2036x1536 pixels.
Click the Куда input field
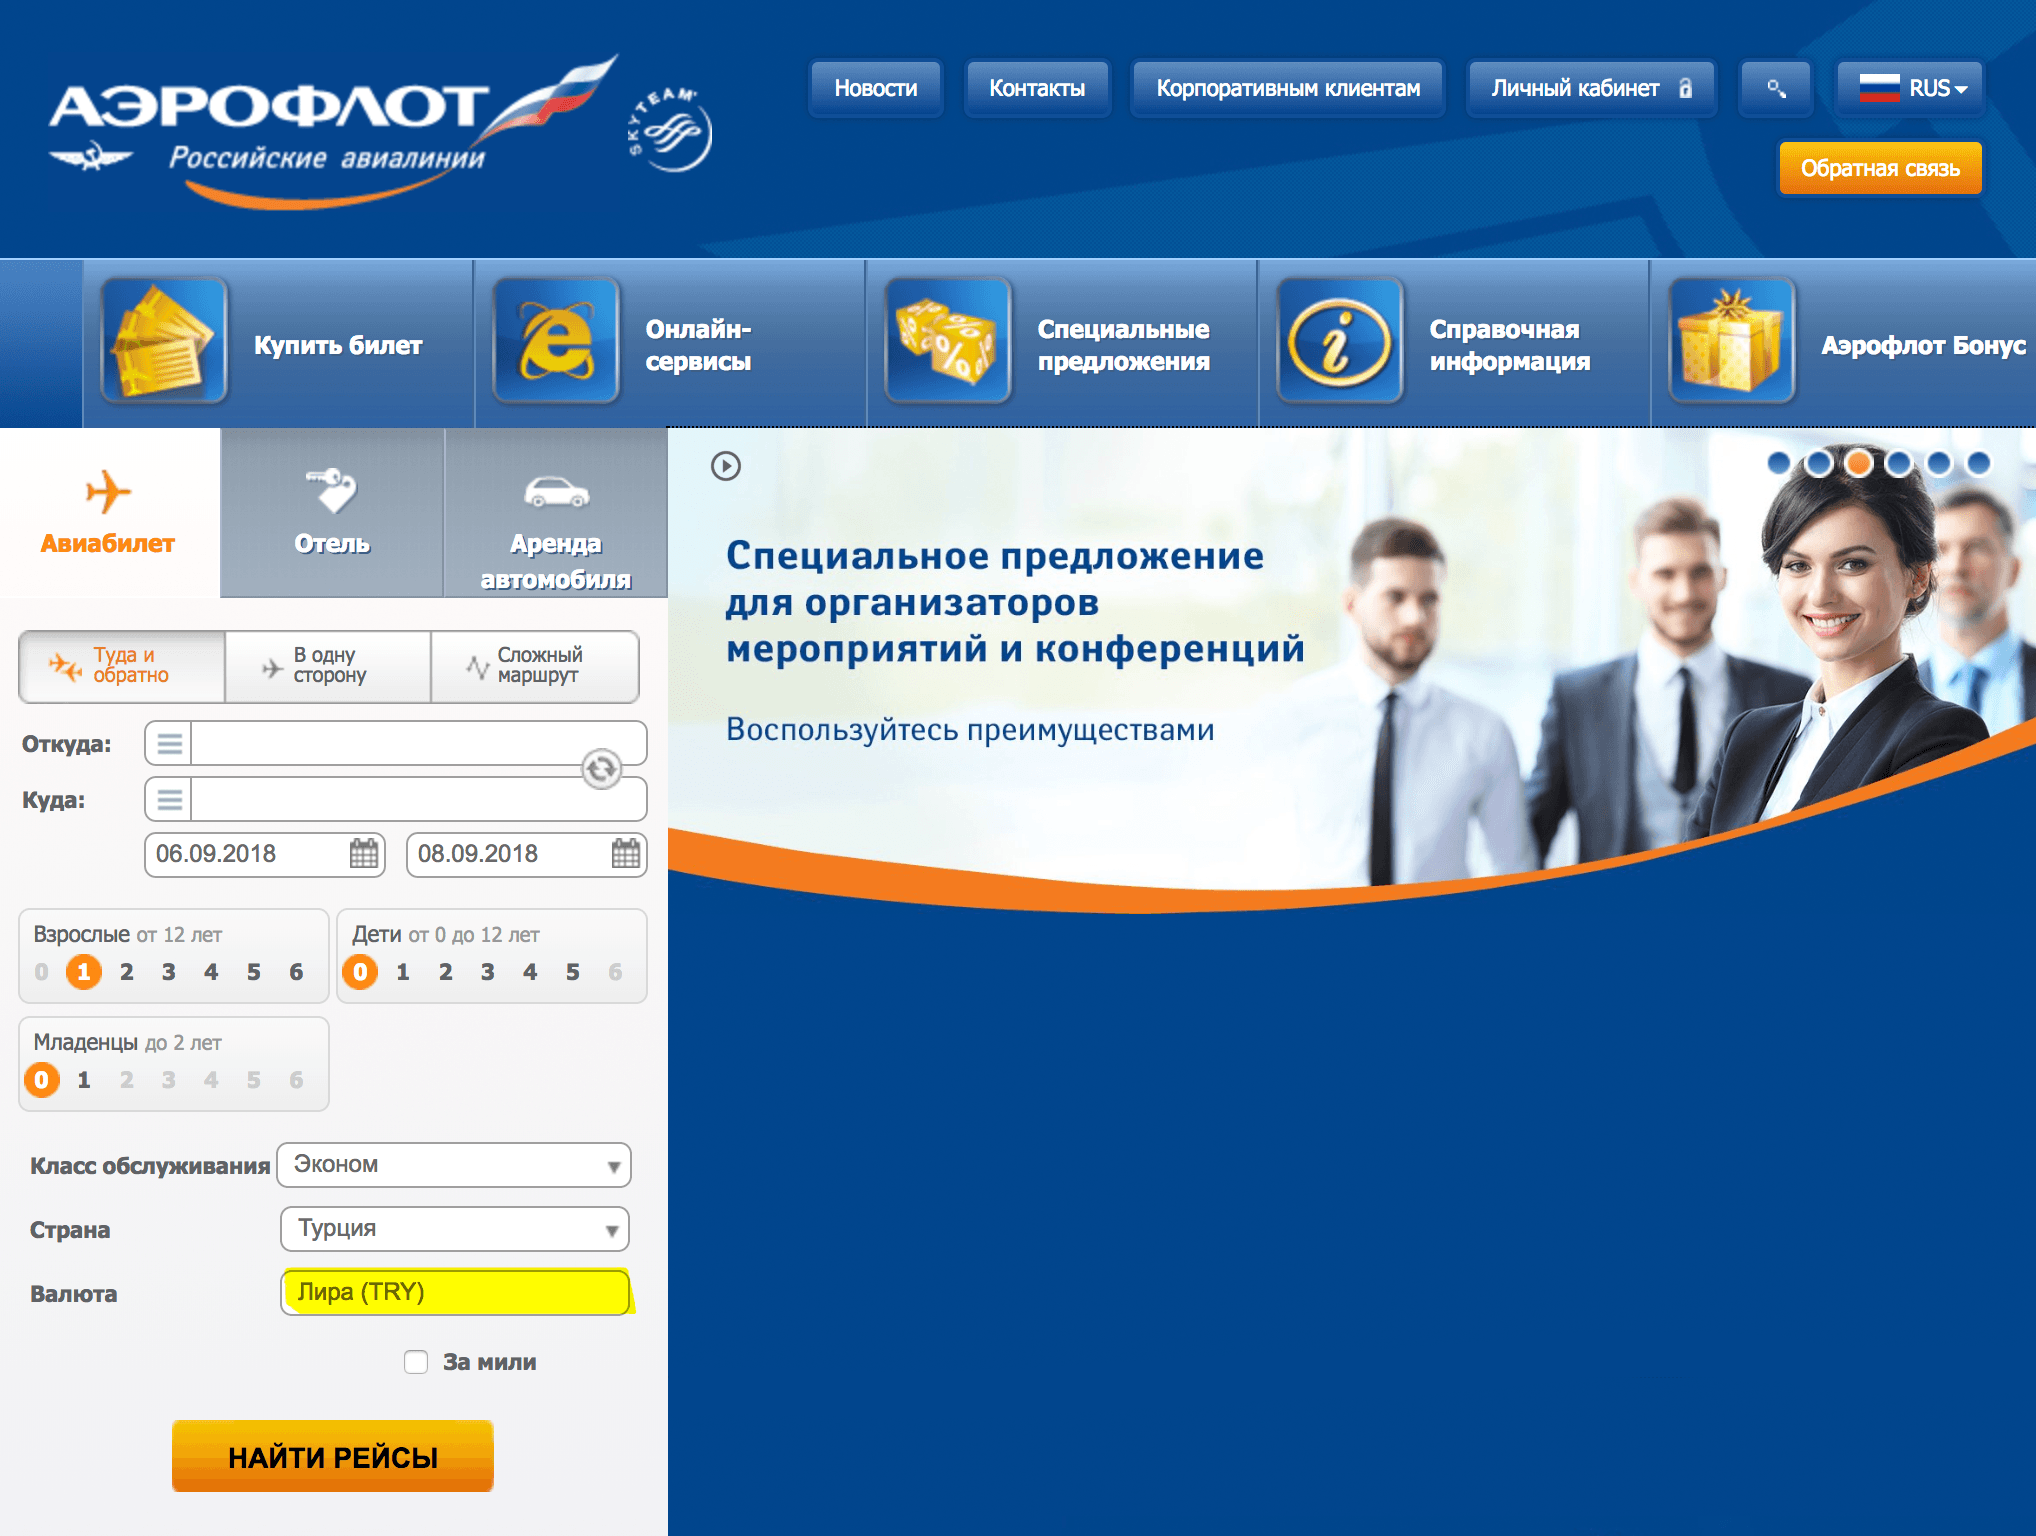coord(418,800)
